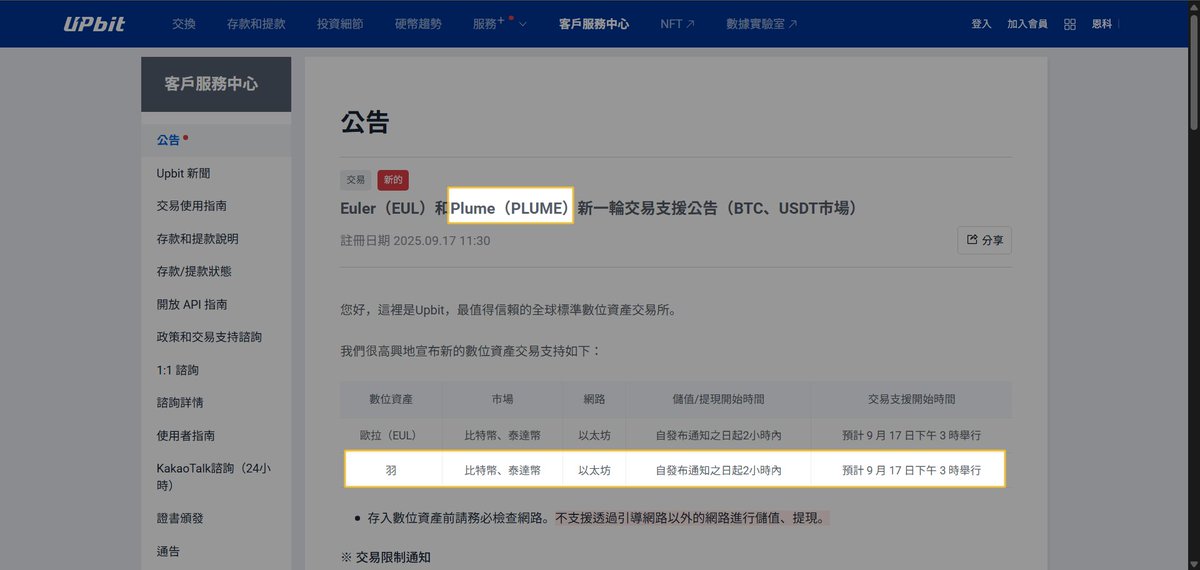The width and height of the screenshot is (1200, 570).
Task: Click the 分享 share button
Action: point(984,240)
